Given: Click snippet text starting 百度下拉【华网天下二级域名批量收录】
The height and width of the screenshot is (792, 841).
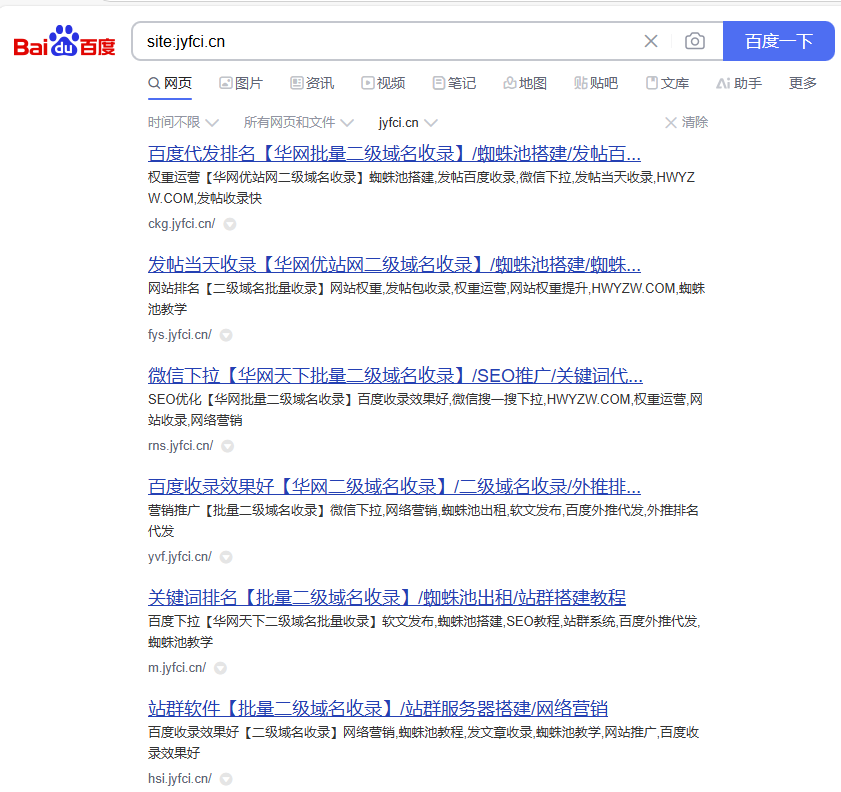Looking at the screenshot, I should click(424, 632).
